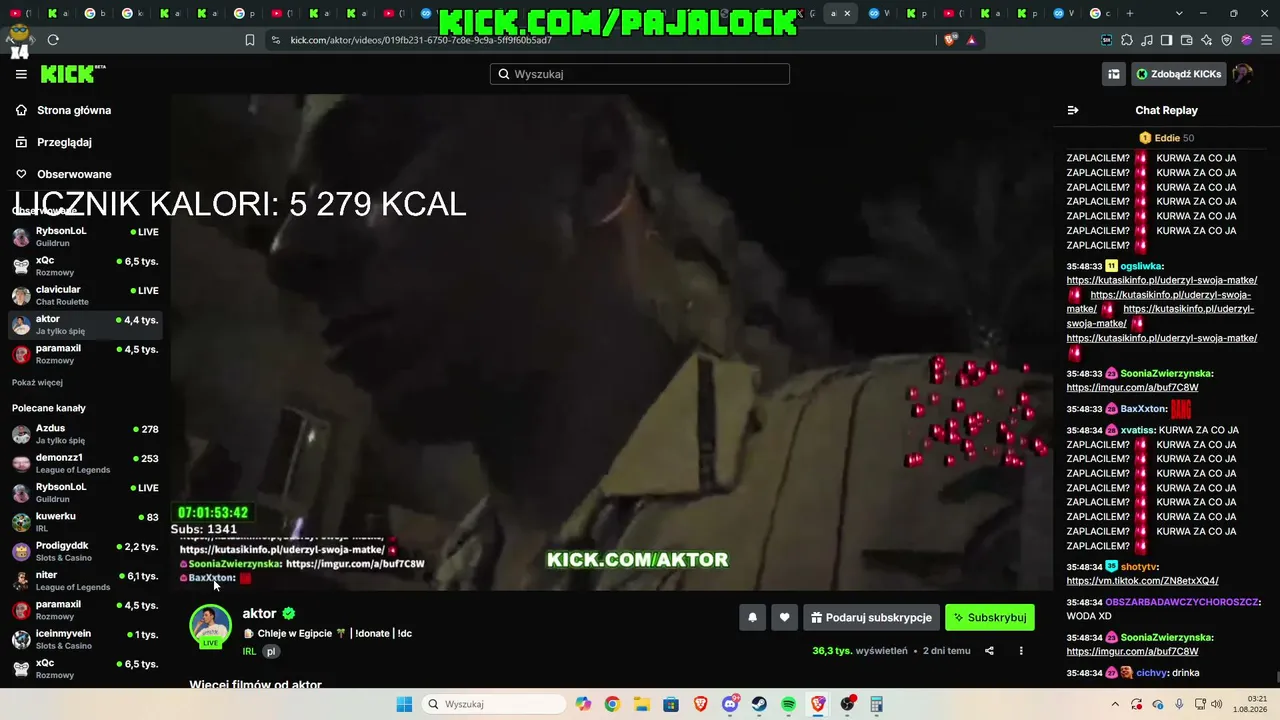Screen dimensions: 1280x720
Task: Open niter recommended channel
Action: pyautogui.click(x=85, y=580)
